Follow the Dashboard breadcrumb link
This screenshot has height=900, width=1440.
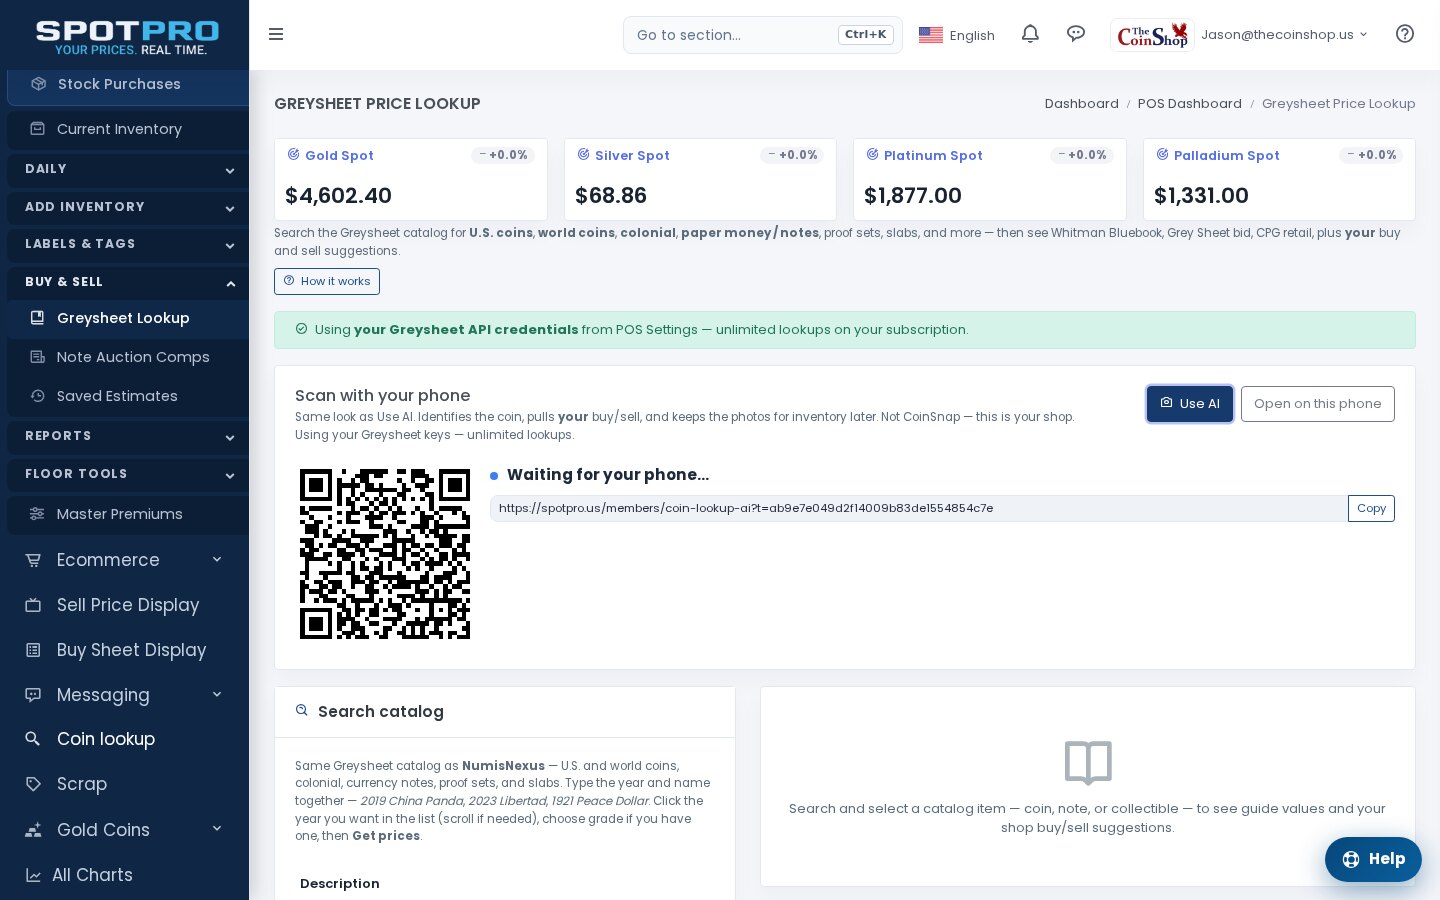point(1081,103)
